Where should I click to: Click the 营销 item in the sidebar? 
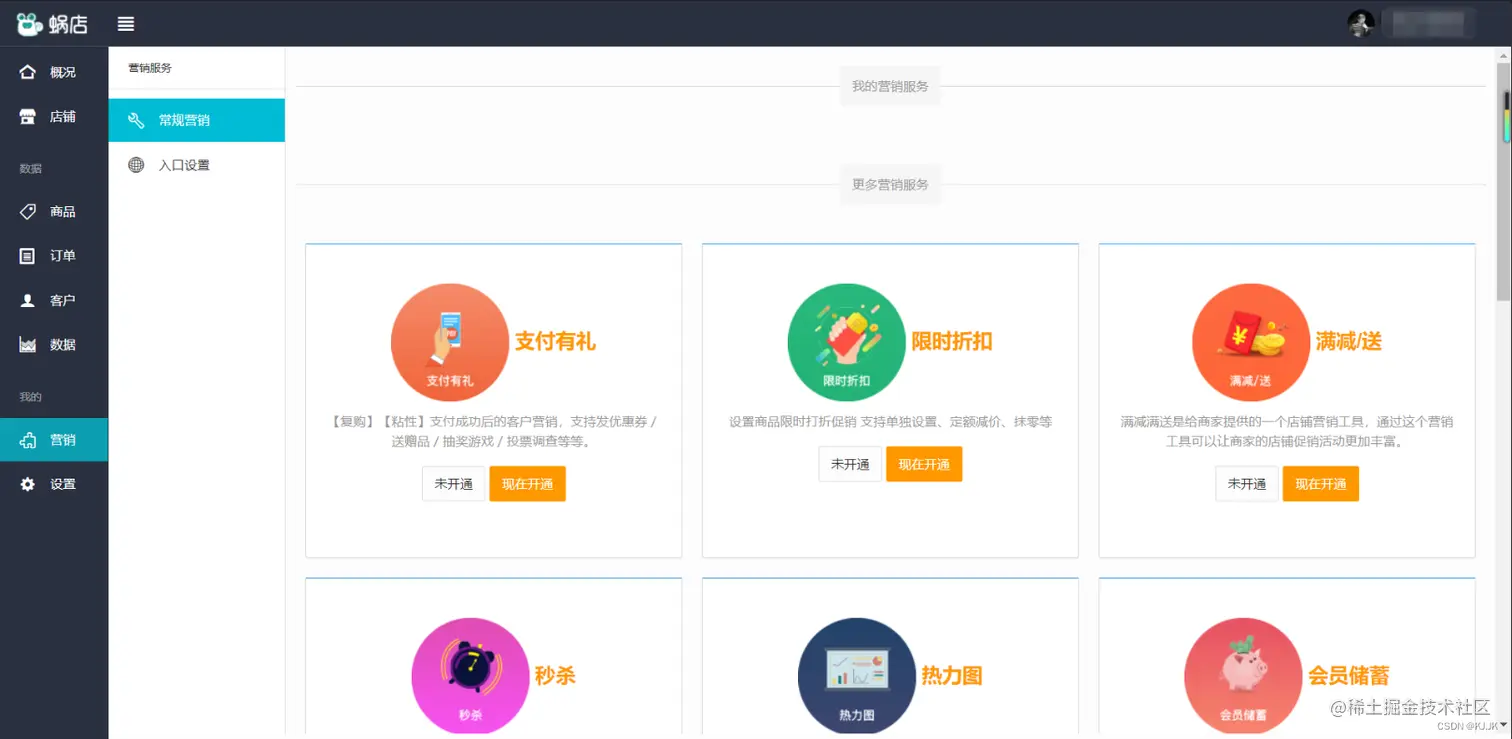(x=55, y=439)
